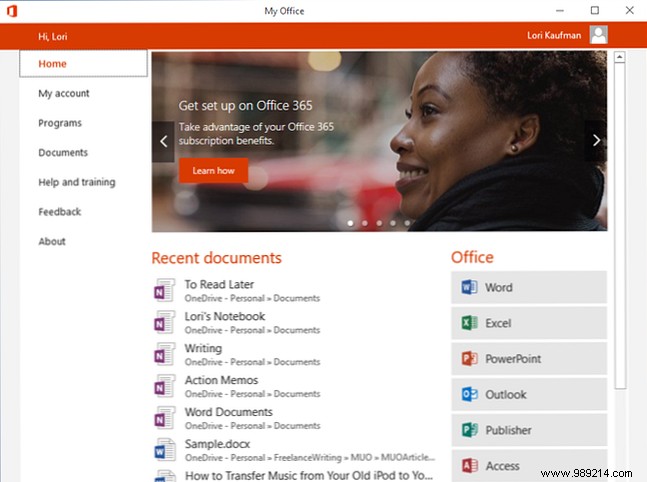Click the scrollbar up arrow

coord(619,57)
